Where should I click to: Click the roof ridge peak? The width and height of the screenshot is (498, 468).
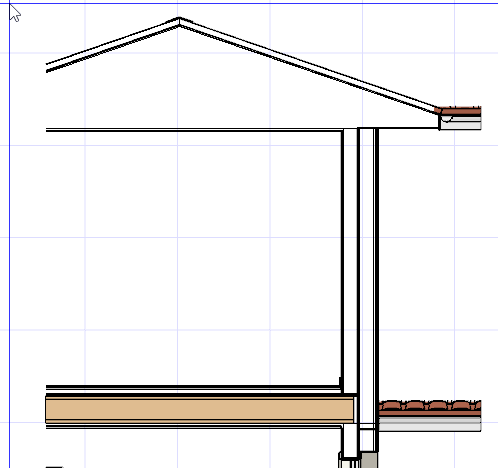[x=179, y=22]
